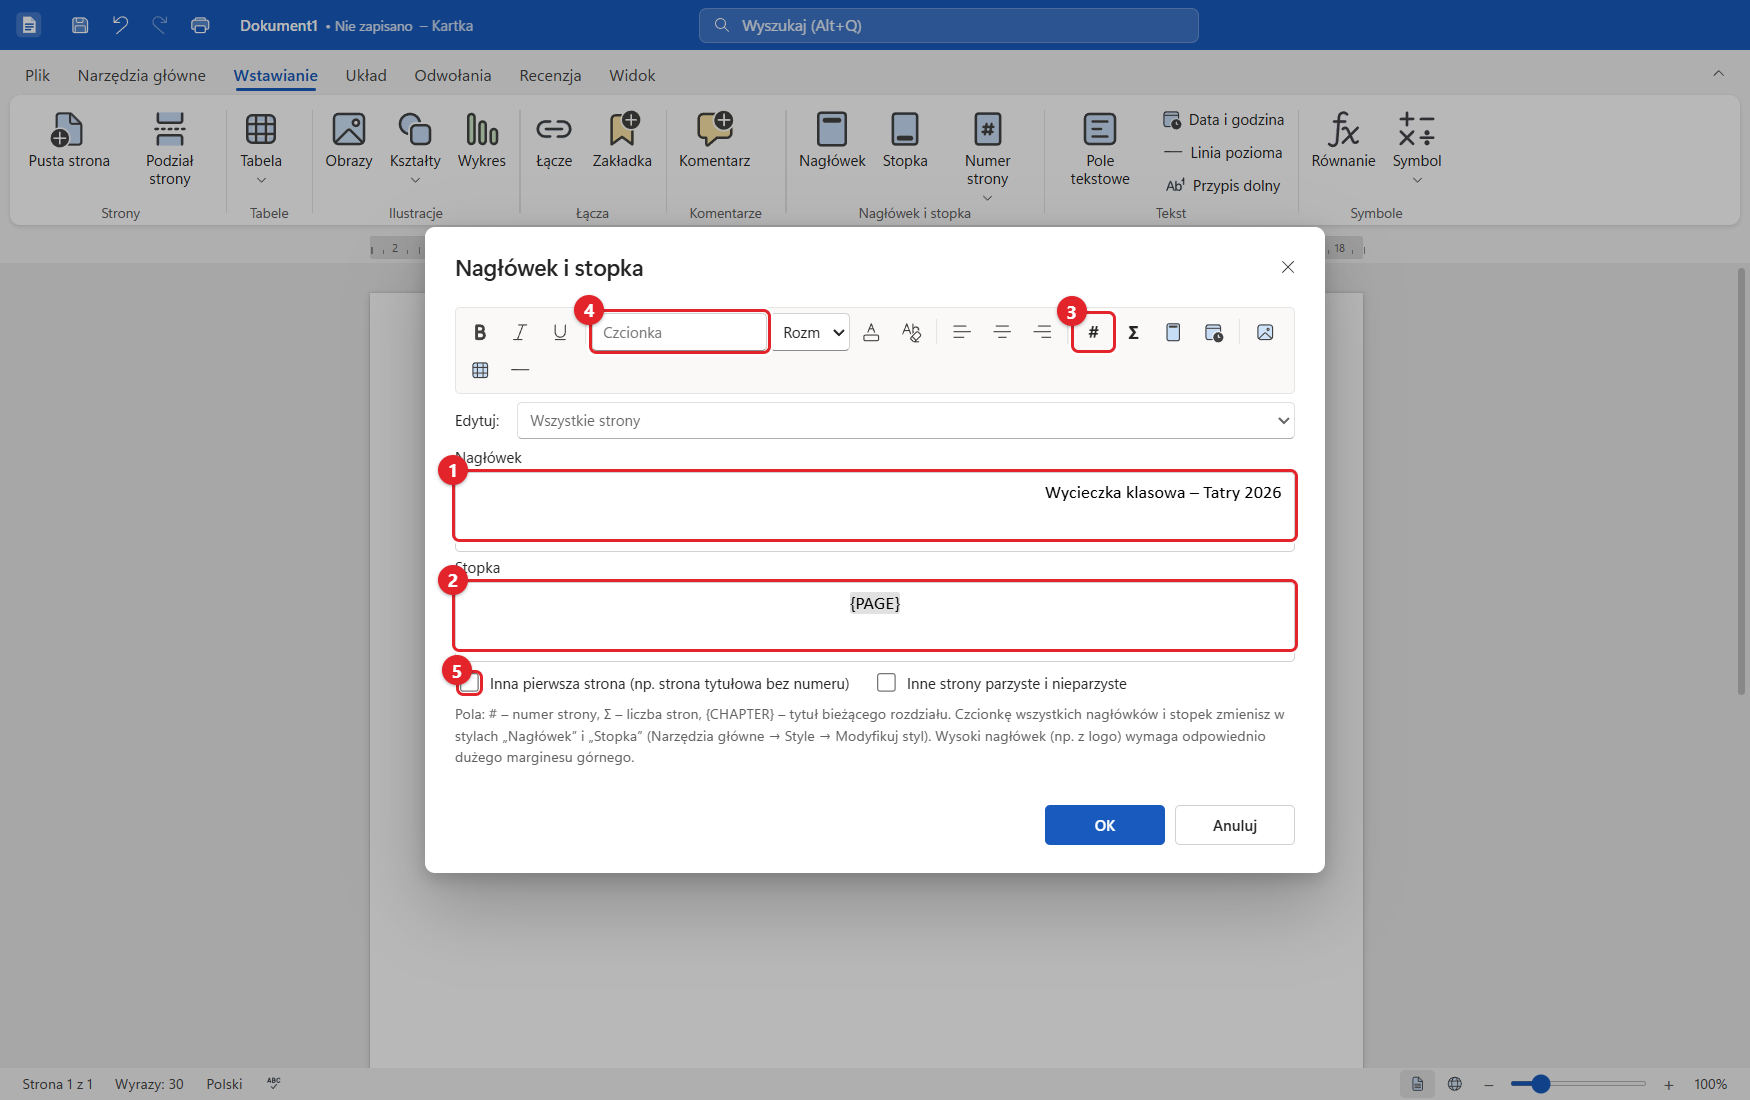This screenshot has width=1750, height=1100.
Task: Center the text in the dialog
Action: (1002, 333)
